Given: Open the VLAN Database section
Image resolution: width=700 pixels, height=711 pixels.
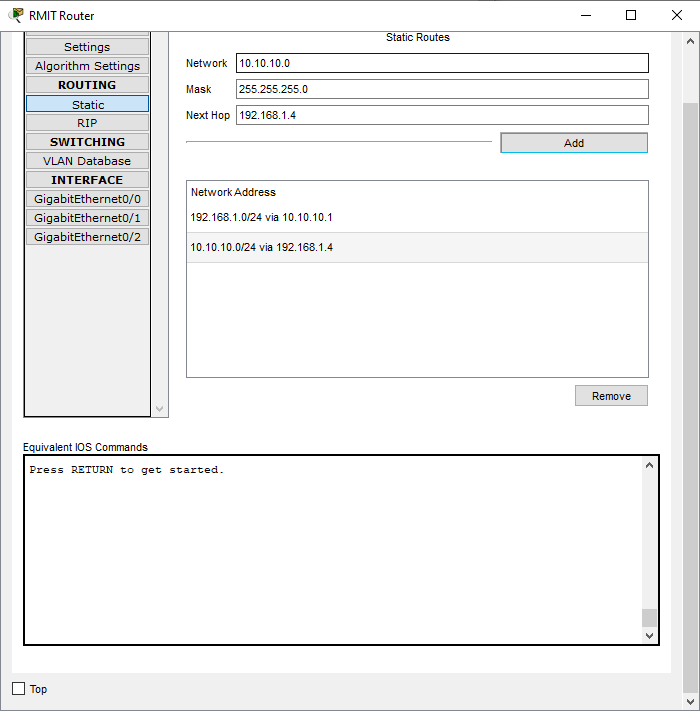Looking at the screenshot, I should pos(87,161).
